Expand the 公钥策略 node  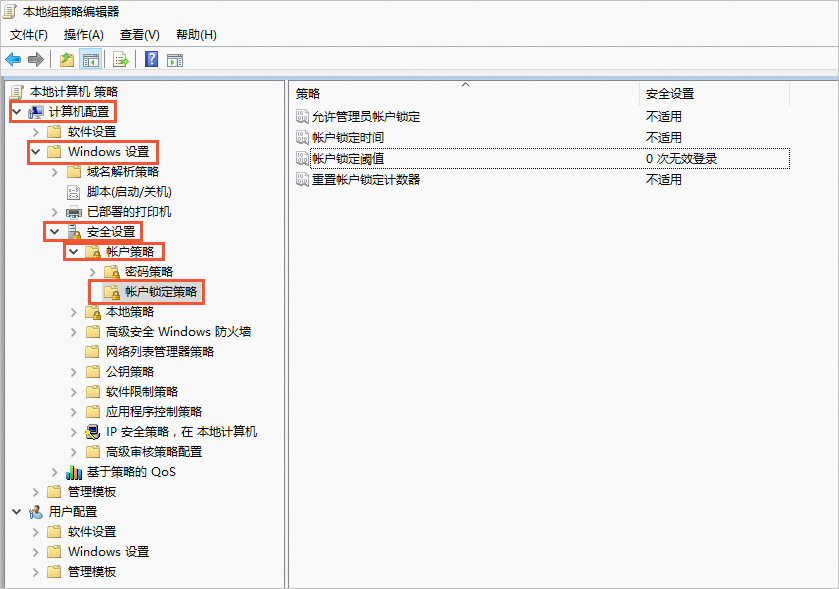(x=74, y=372)
